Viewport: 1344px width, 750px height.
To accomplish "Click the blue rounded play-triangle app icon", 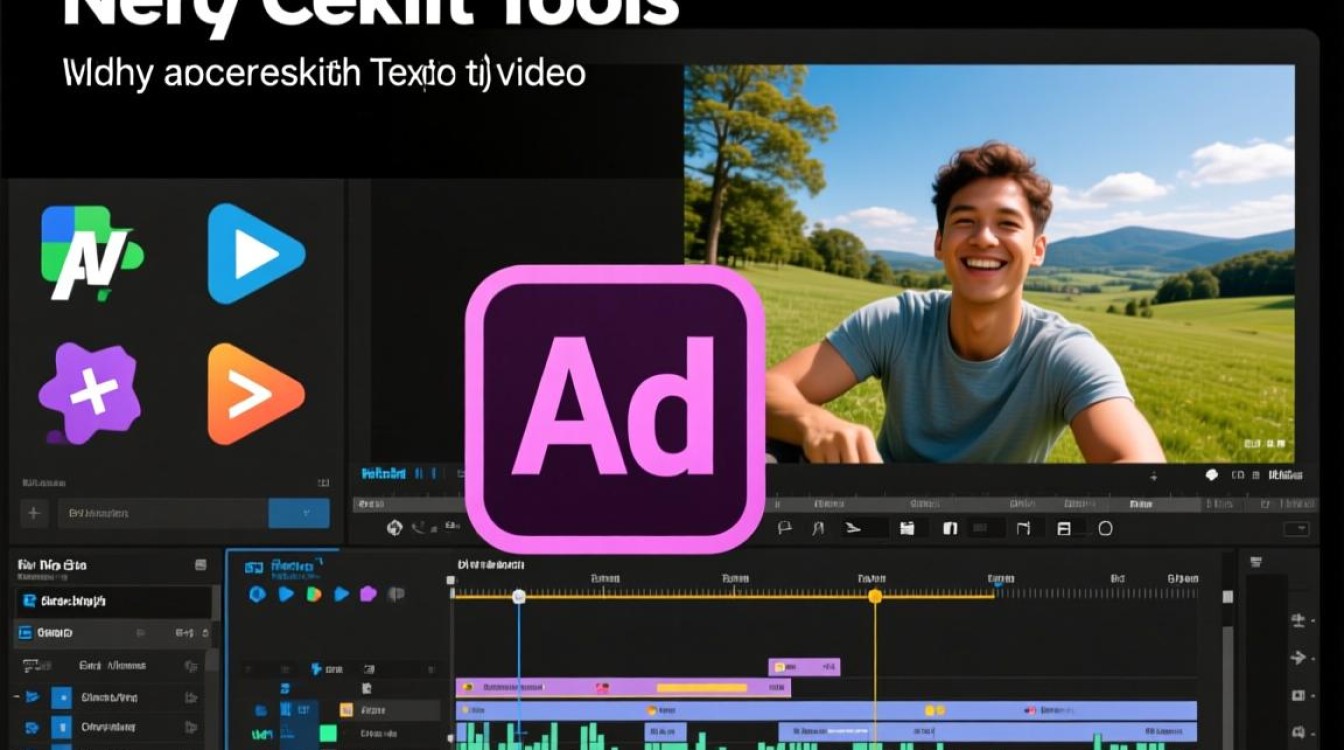I will pos(255,253).
